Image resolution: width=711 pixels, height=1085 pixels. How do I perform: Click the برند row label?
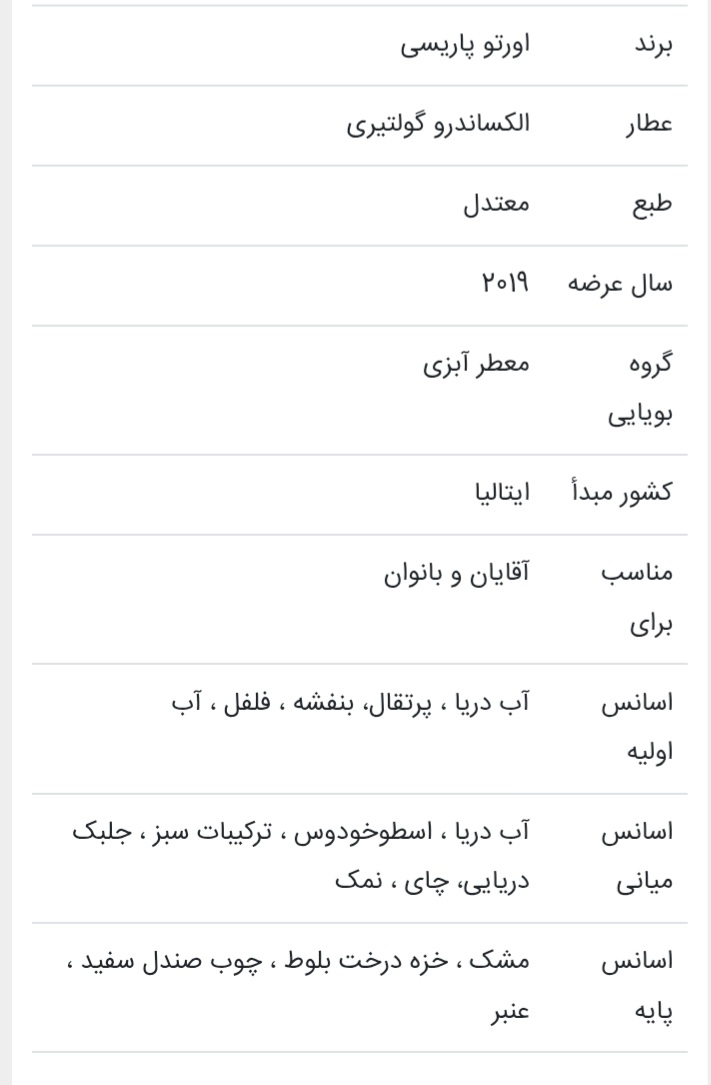[x=652, y=46]
